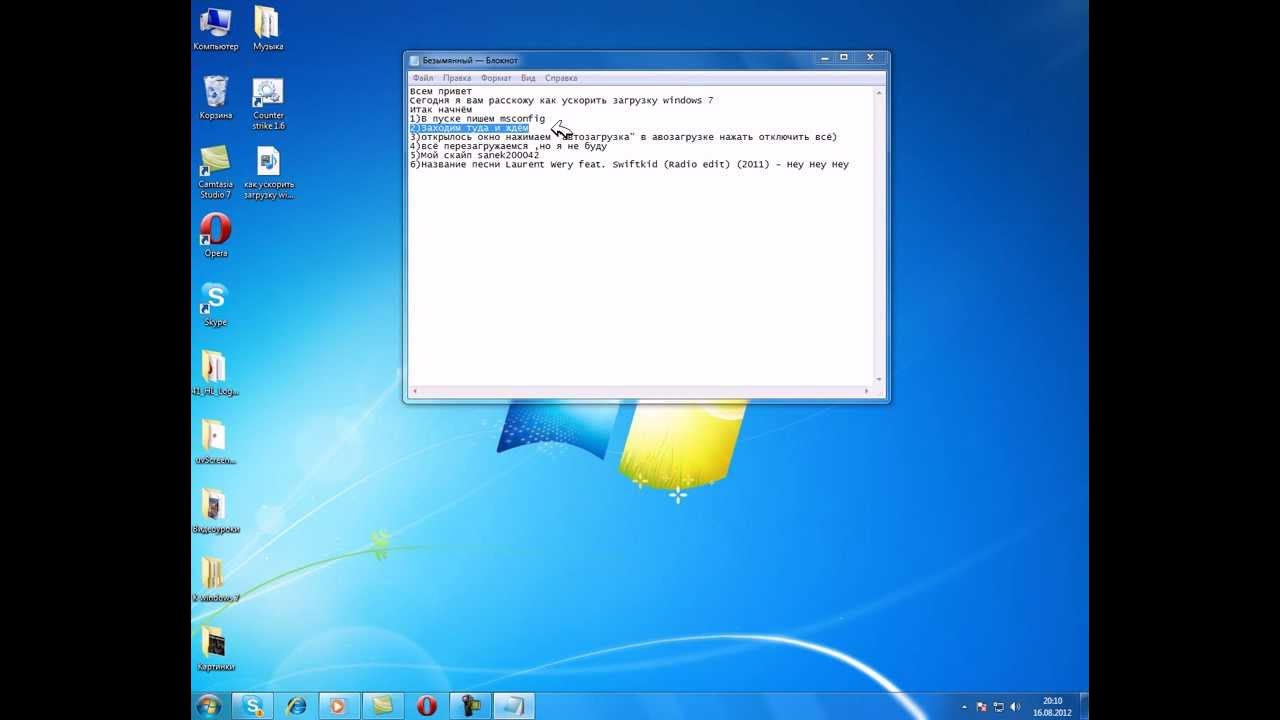Click the line 'Всем привет'
Image resolution: width=1280 pixels, height=720 pixels.
[x=441, y=92]
